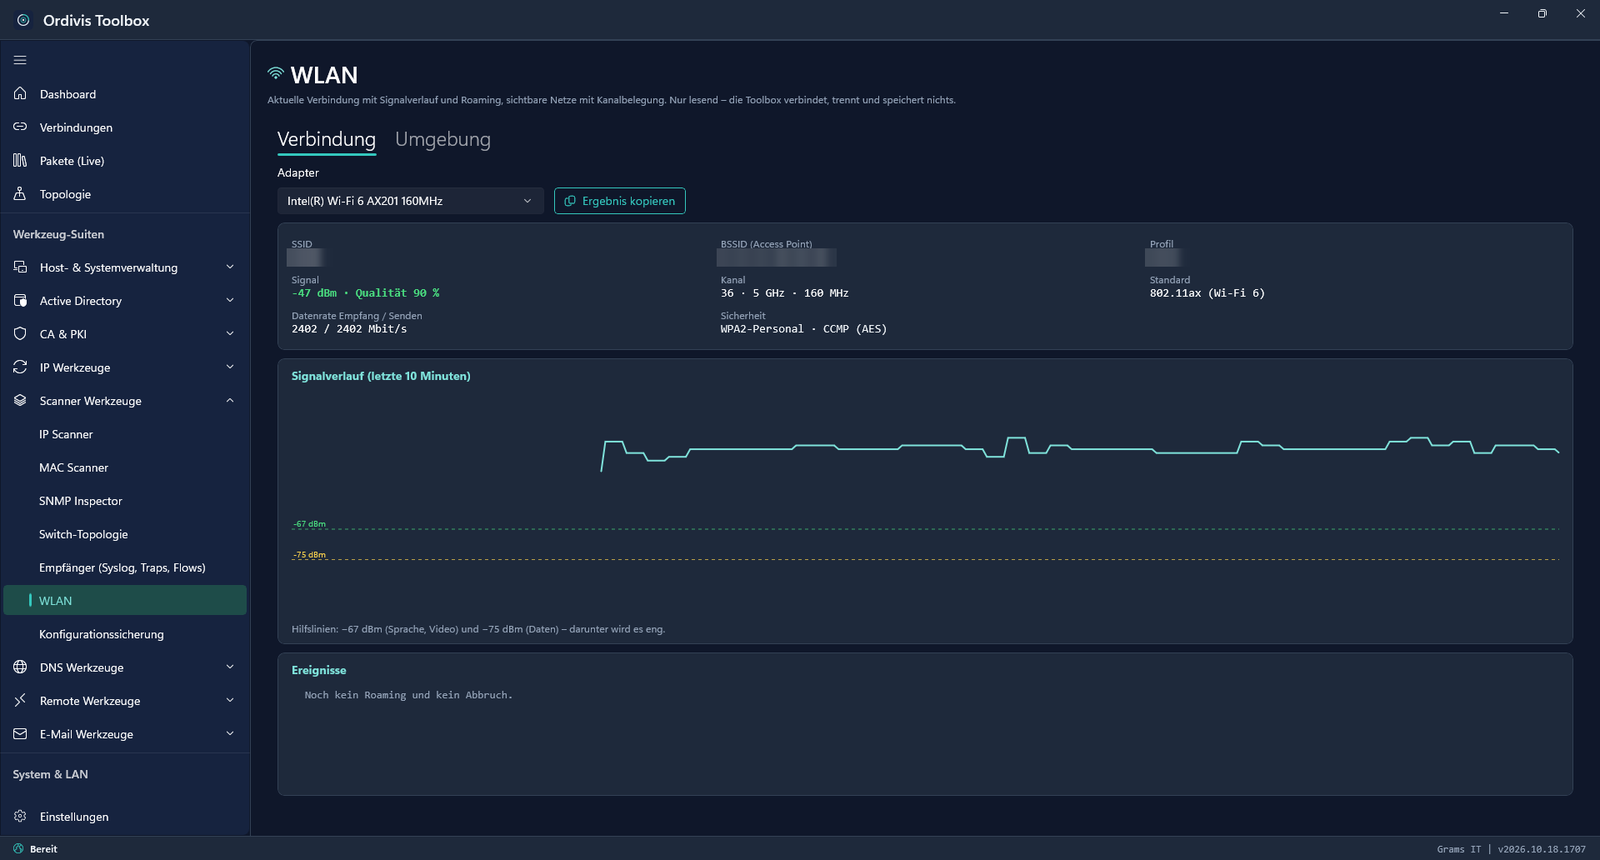Click the E-Mail Werkzeuge envelope icon
Screen dimensions: 1600x860
coord(20,734)
